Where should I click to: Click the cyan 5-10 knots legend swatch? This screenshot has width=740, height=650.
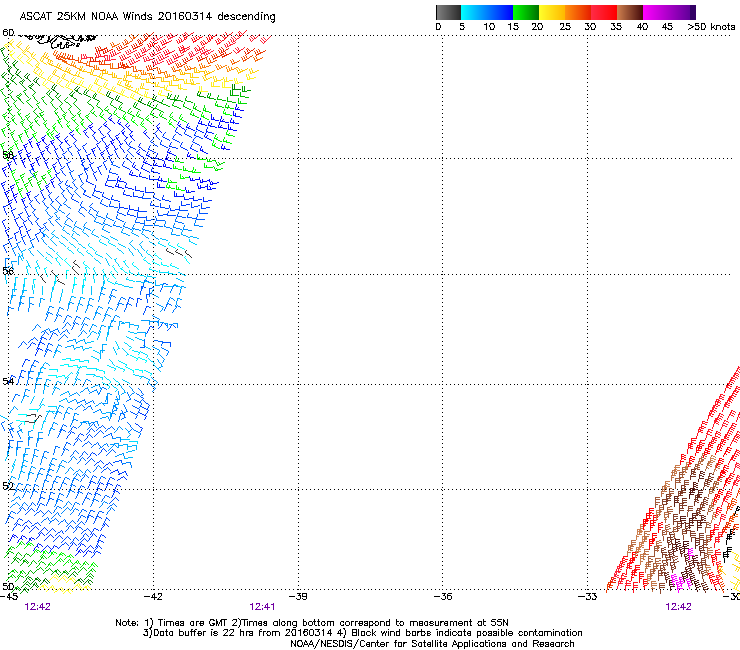[x=474, y=12]
